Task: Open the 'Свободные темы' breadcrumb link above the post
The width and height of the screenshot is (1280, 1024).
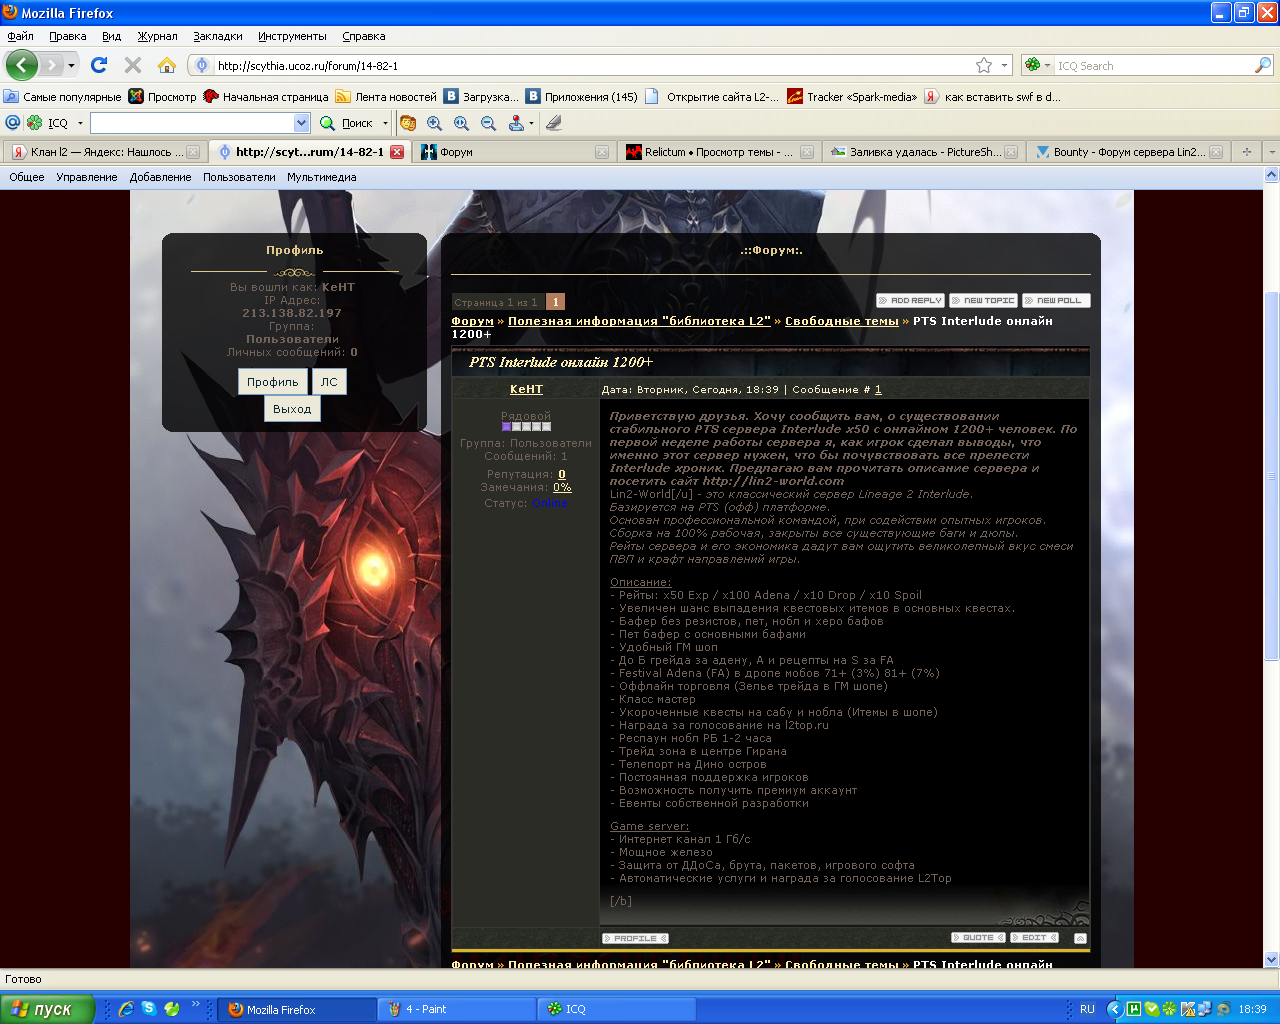Action: 842,321
